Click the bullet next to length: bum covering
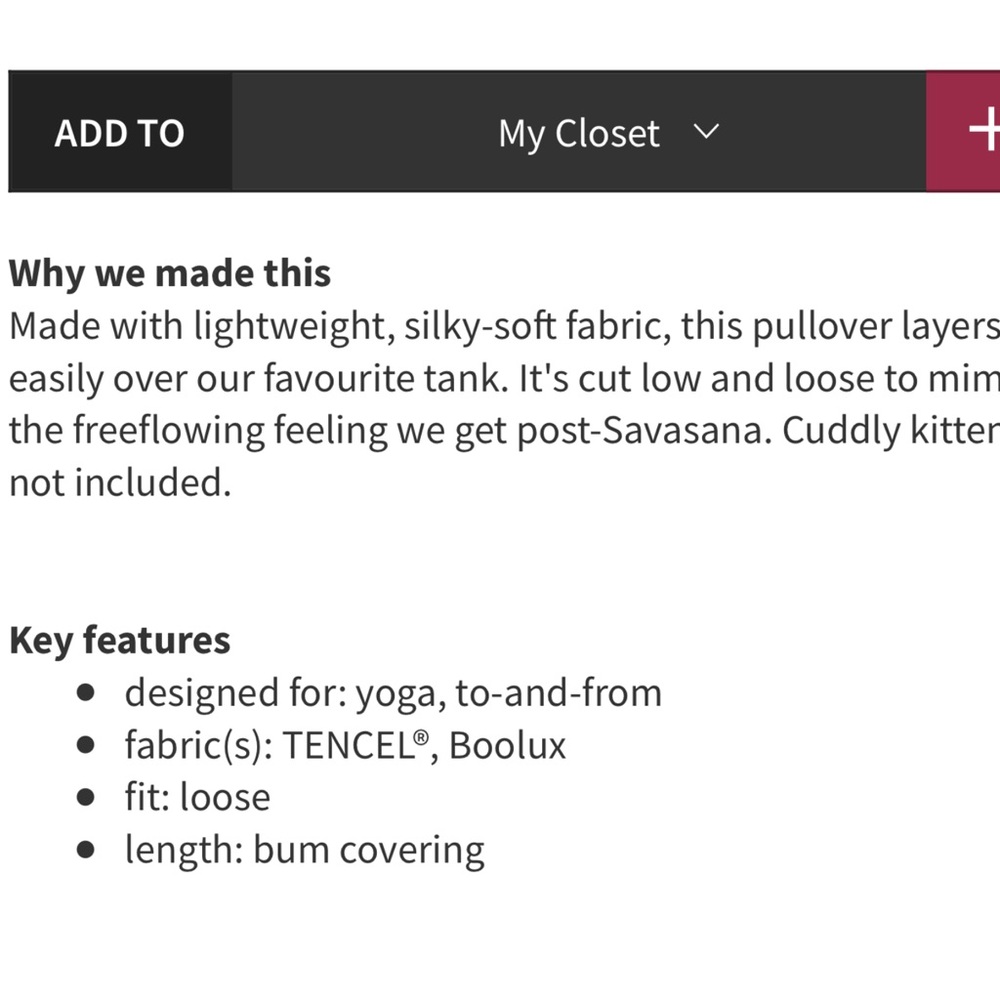1000x1000 pixels. click(85, 848)
